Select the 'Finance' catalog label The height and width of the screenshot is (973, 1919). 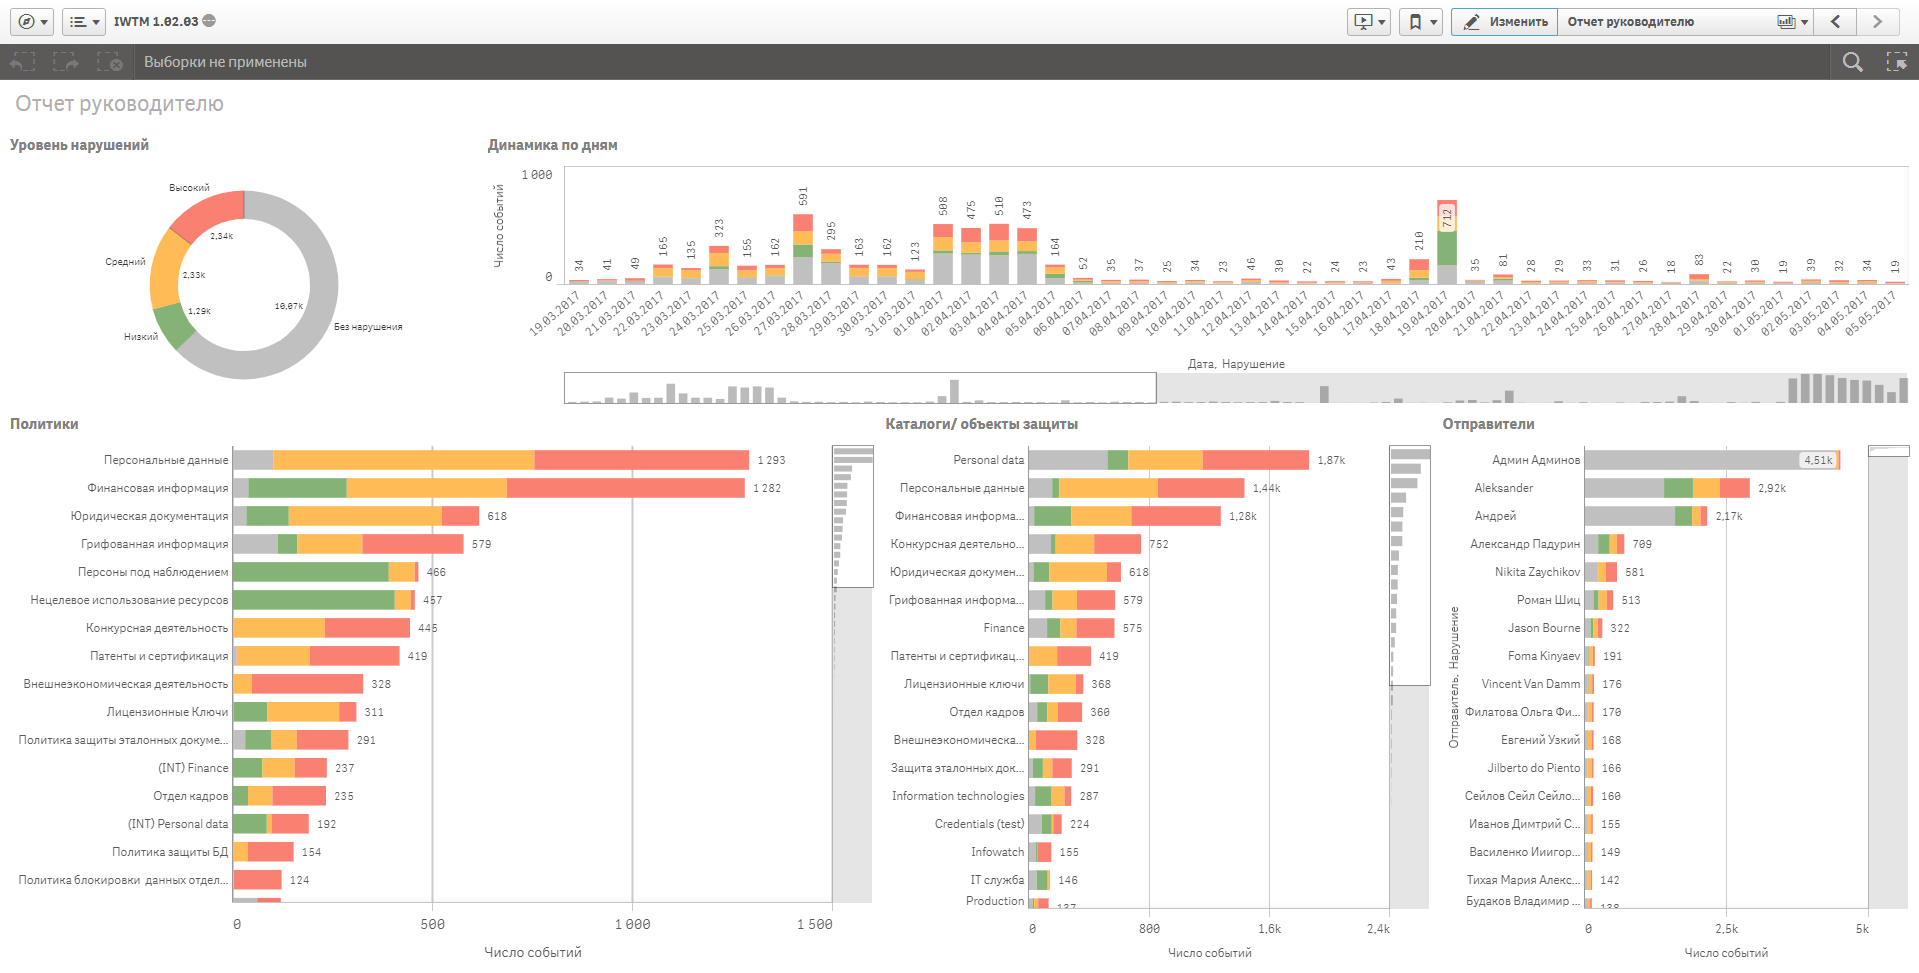[x=1004, y=628]
